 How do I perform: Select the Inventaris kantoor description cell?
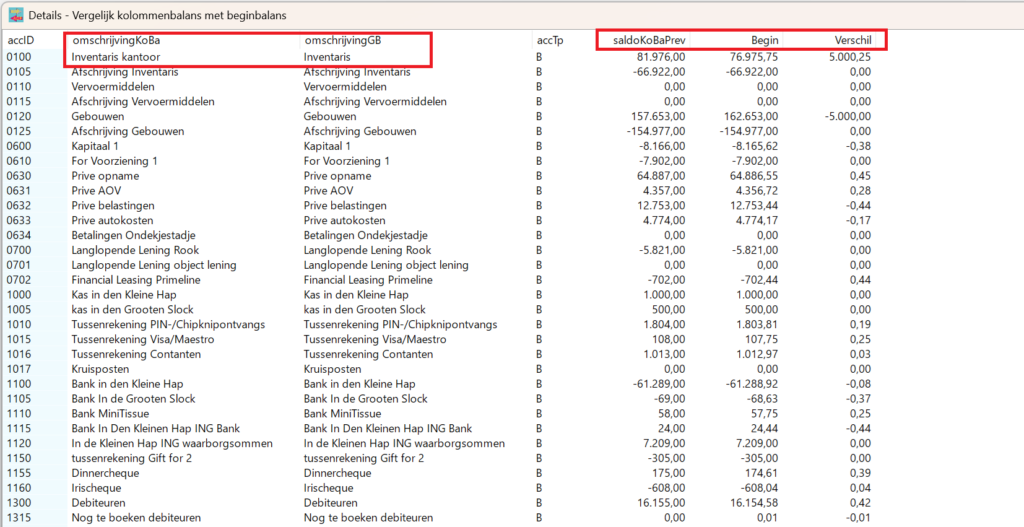[x=115, y=58]
